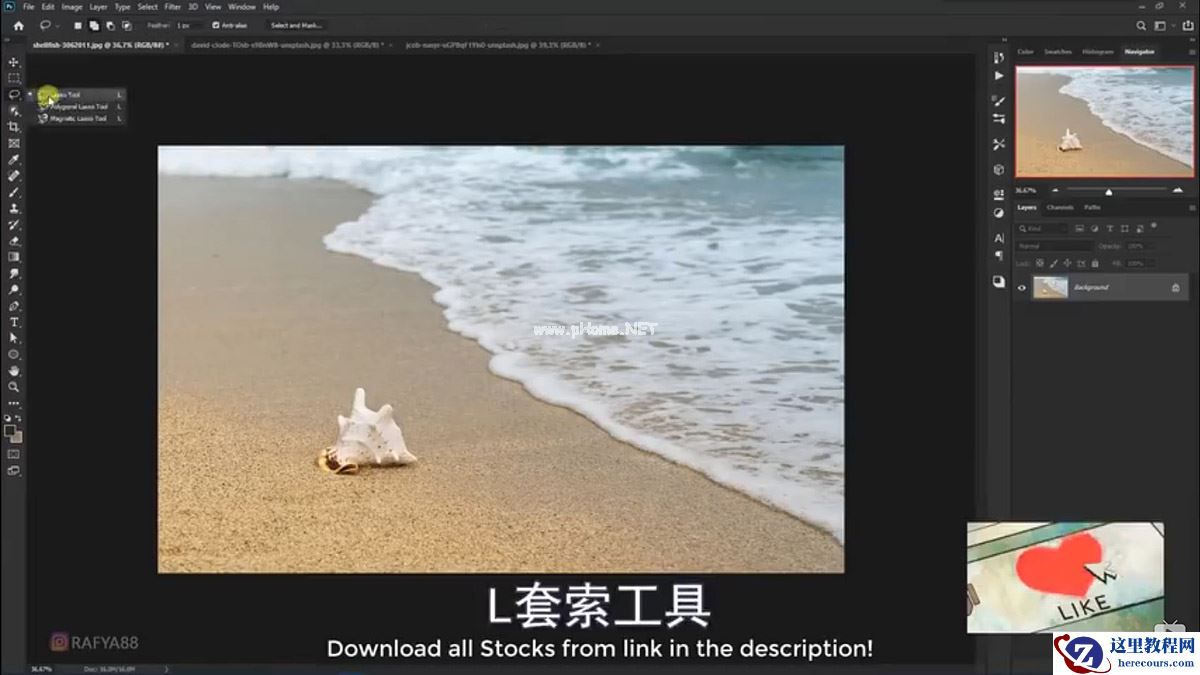Choose Magnetic Lasso Tool from the flyout
The width and height of the screenshot is (1200, 675).
(x=78, y=118)
